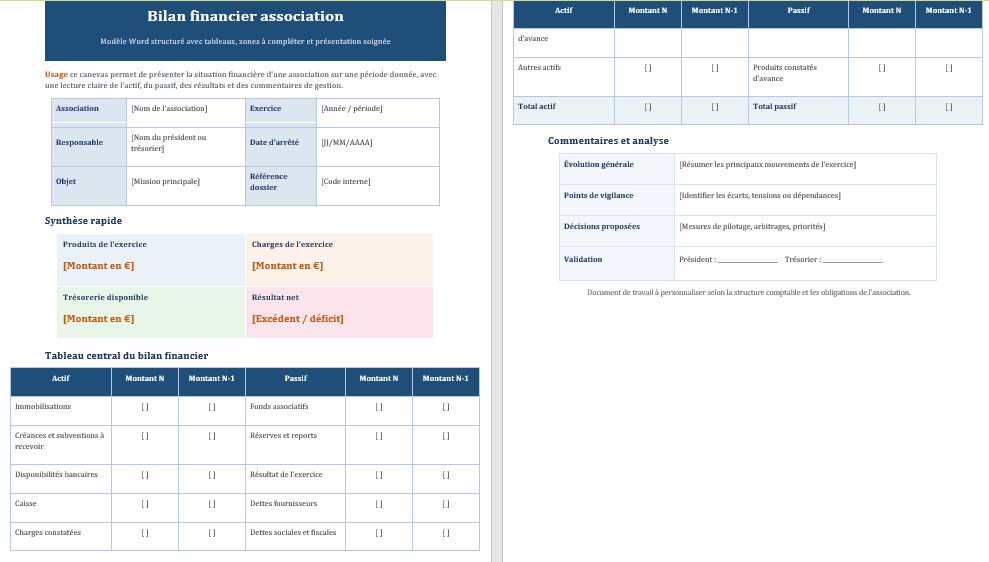
Task: Select the '[Nom du président ou trésorier]' field
Action: tap(168, 143)
